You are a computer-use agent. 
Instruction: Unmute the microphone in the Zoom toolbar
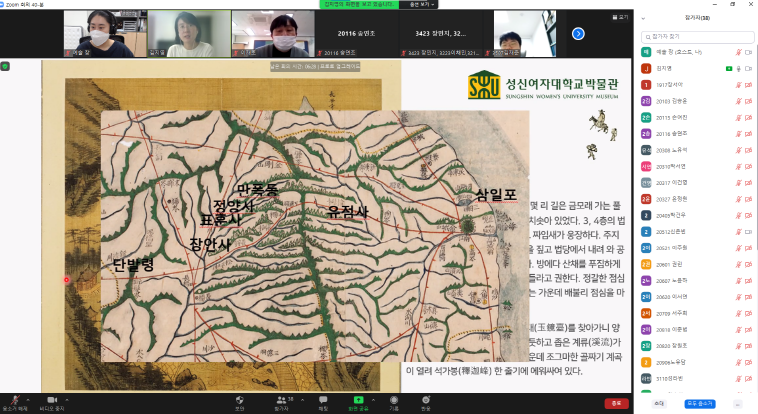coord(15,402)
